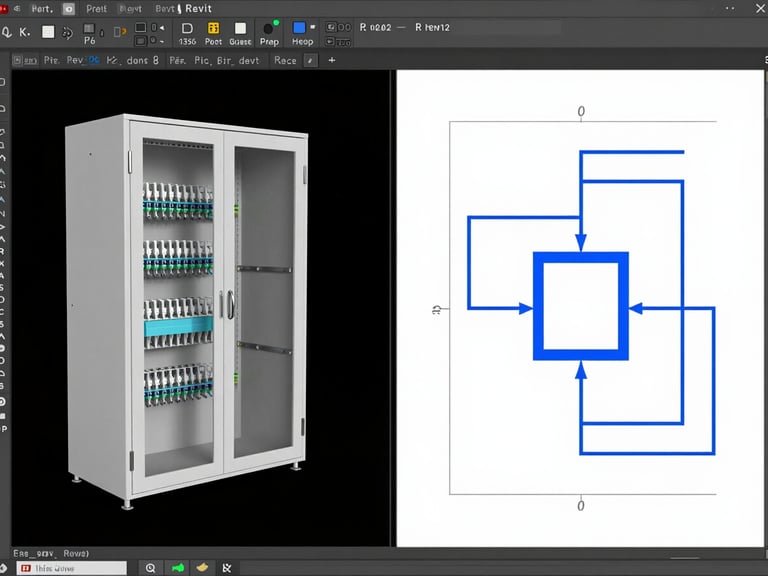Click the upper-left small view icon after Heop
768x576 pixels.
tap(331, 27)
